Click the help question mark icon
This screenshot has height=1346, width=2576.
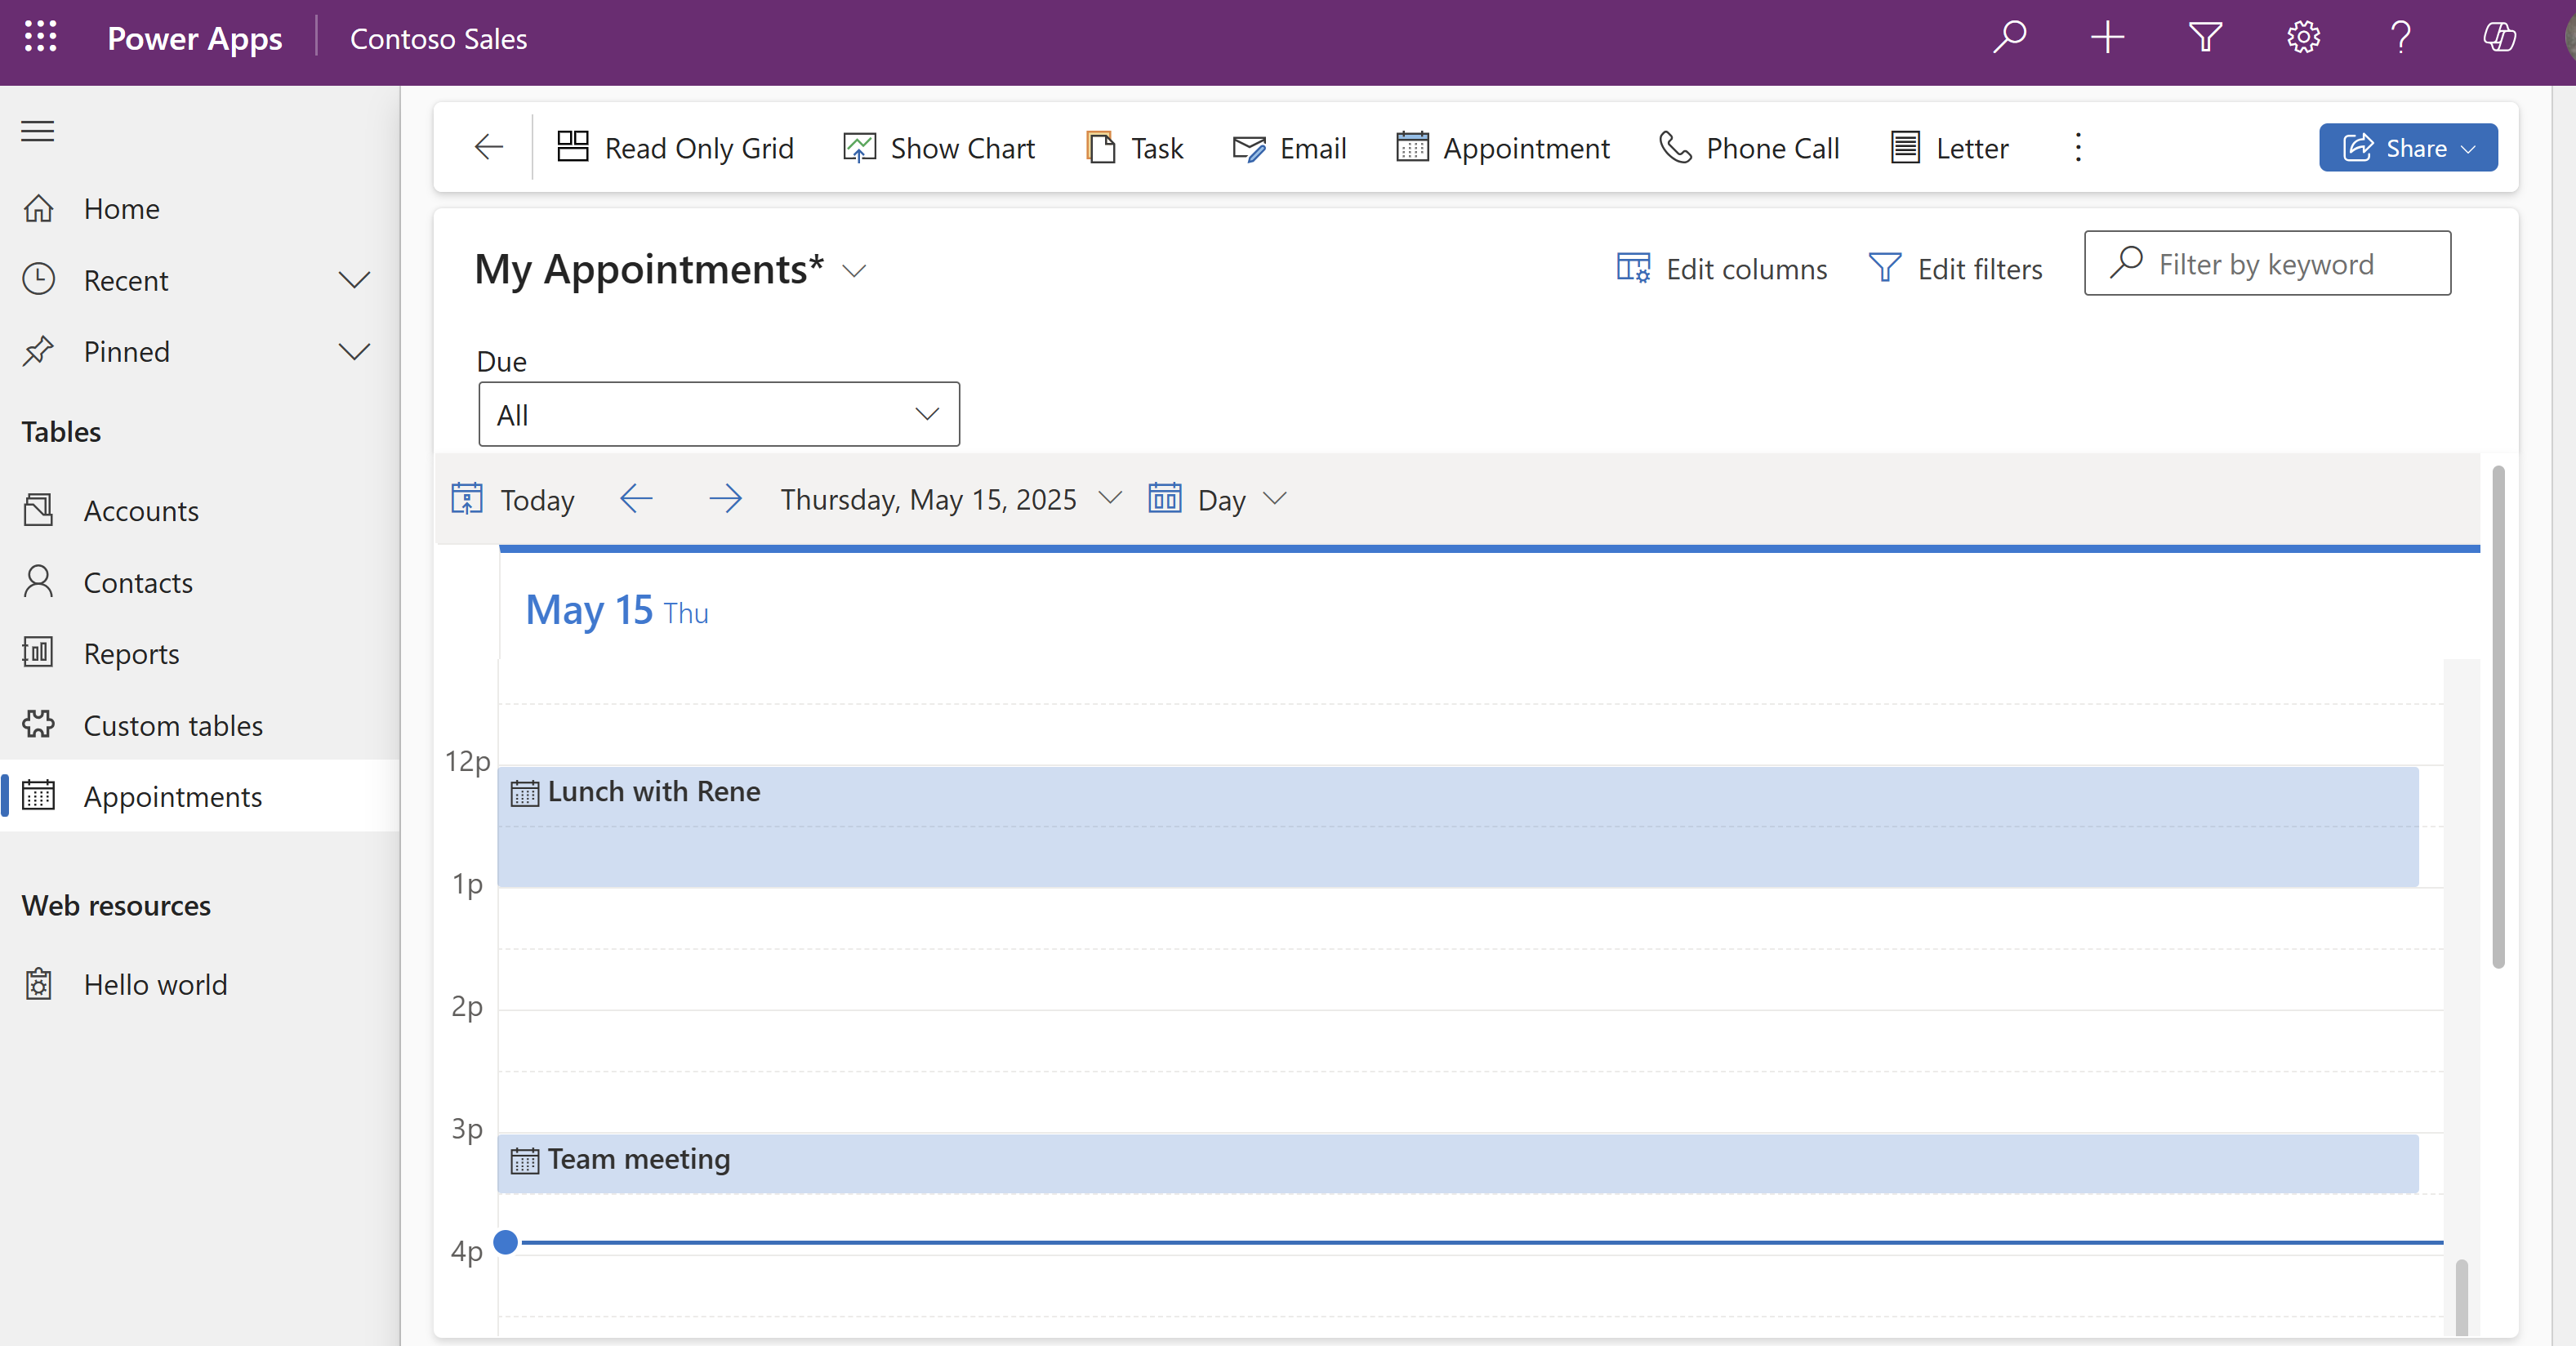[2400, 38]
